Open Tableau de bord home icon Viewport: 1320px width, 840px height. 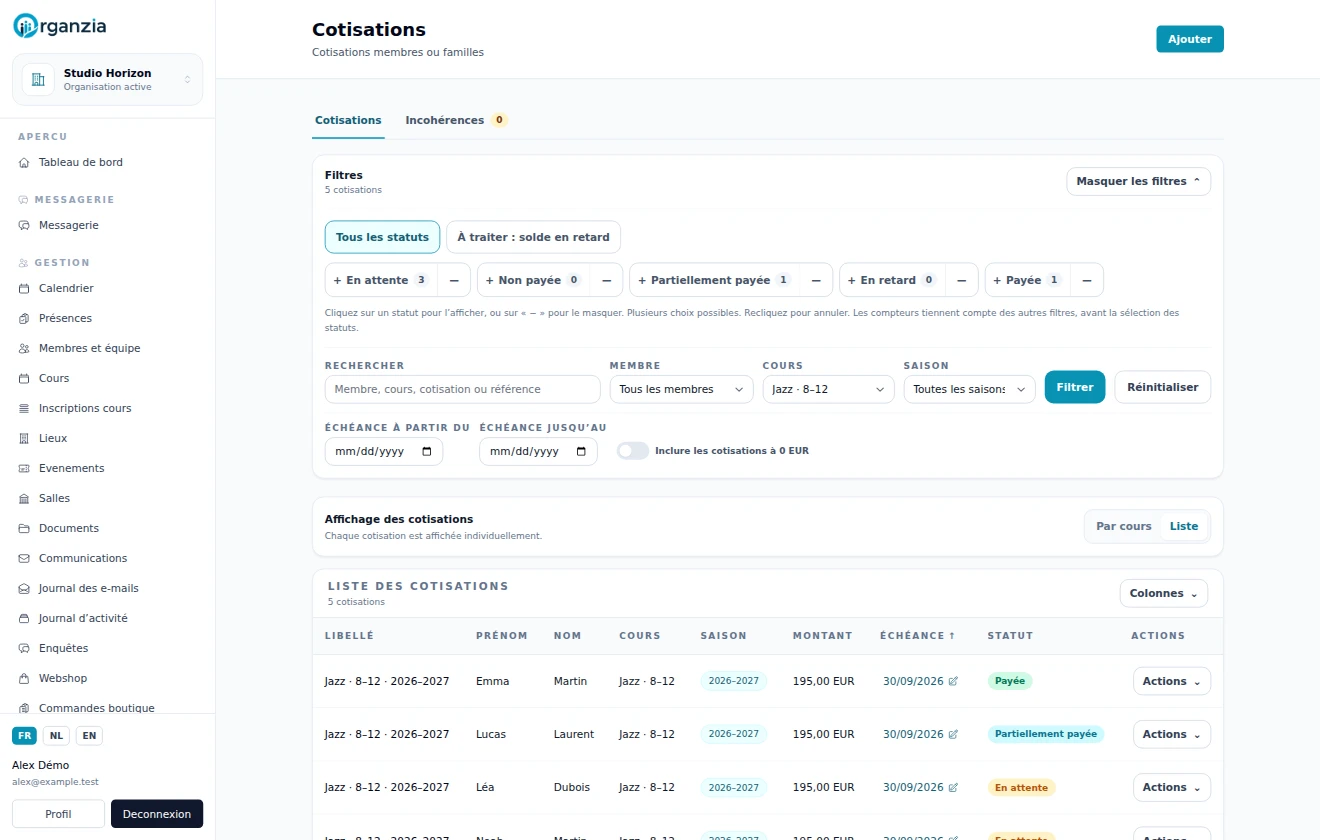(24, 162)
